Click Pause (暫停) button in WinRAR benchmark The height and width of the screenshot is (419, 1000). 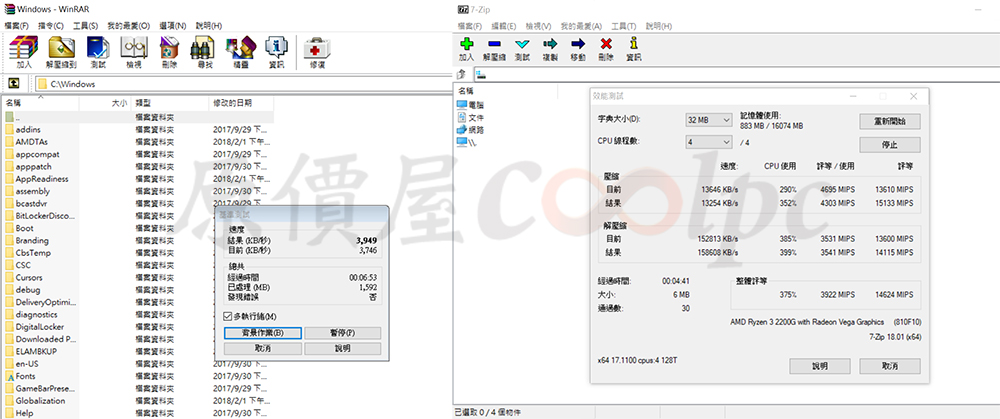point(342,333)
